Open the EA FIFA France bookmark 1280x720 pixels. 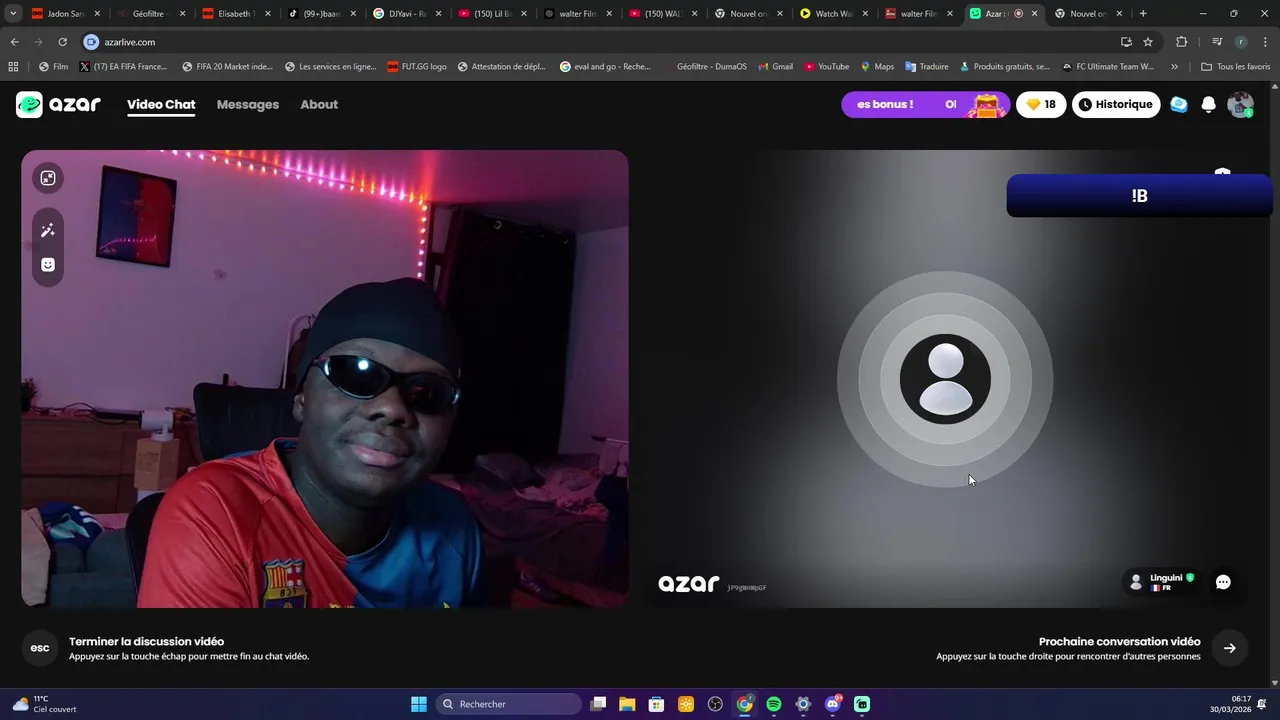click(123, 67)
